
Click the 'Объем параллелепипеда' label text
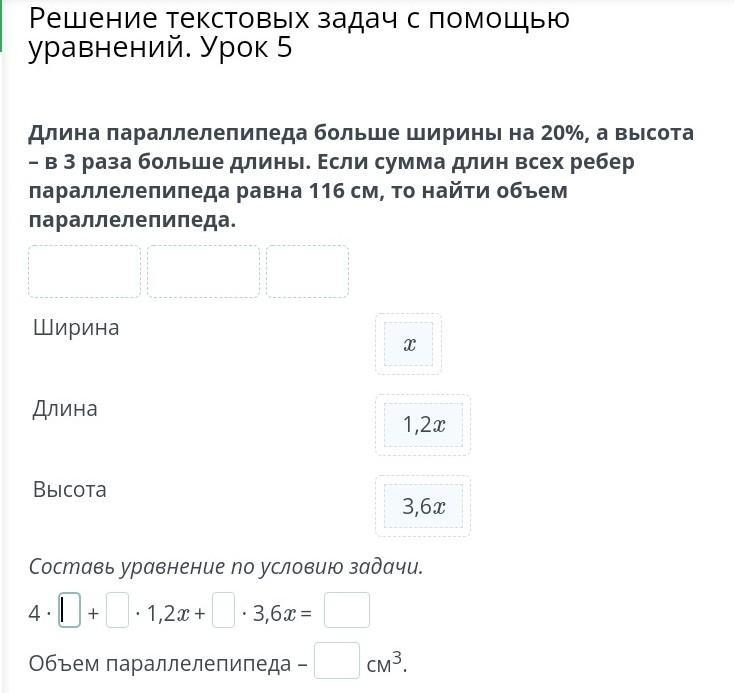click(x=162, y=664)
